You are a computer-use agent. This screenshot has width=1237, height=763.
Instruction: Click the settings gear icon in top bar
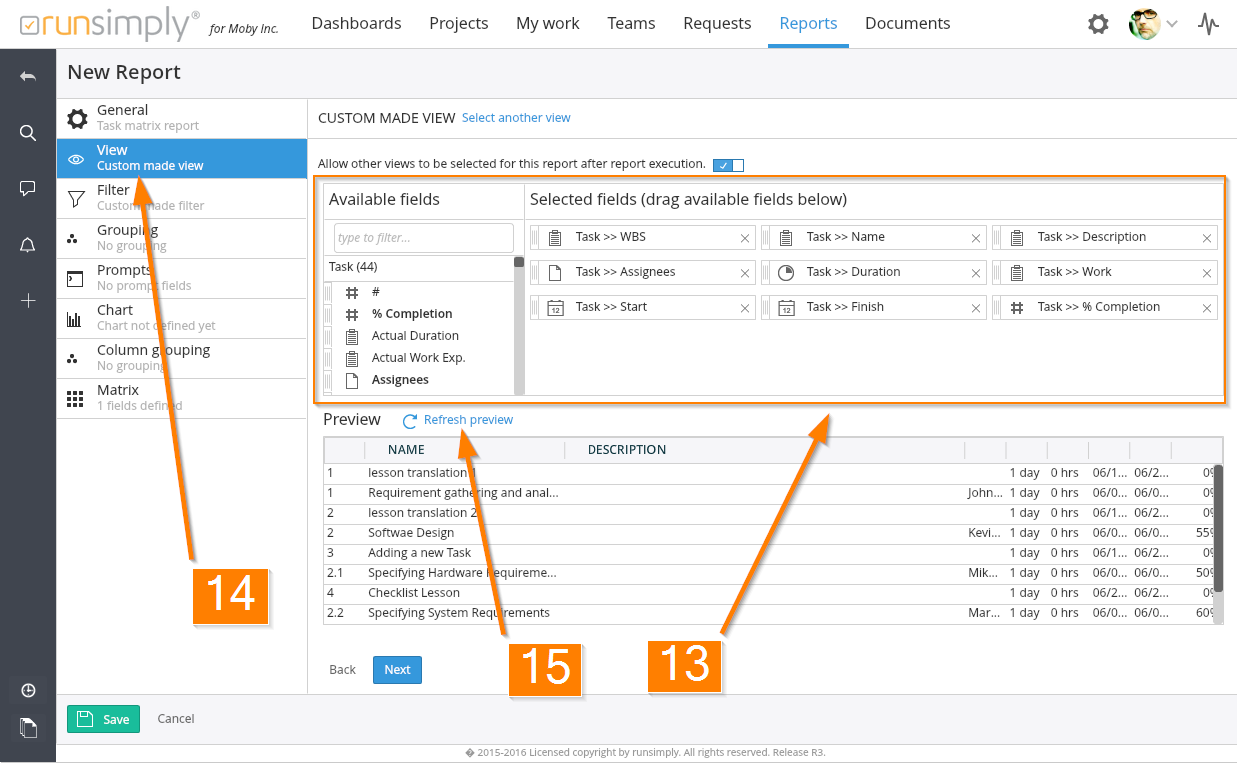click(x=1098, y=24)
